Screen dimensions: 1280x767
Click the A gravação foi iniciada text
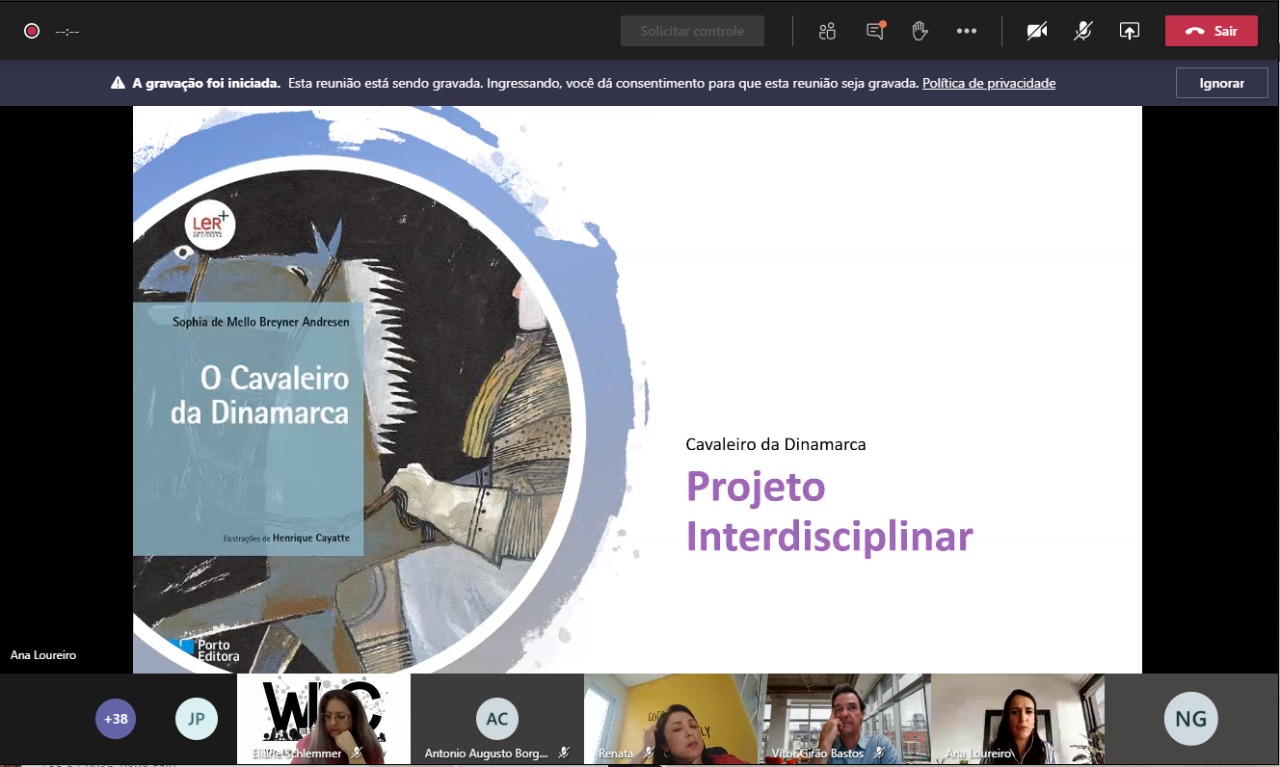click(206, 83)
